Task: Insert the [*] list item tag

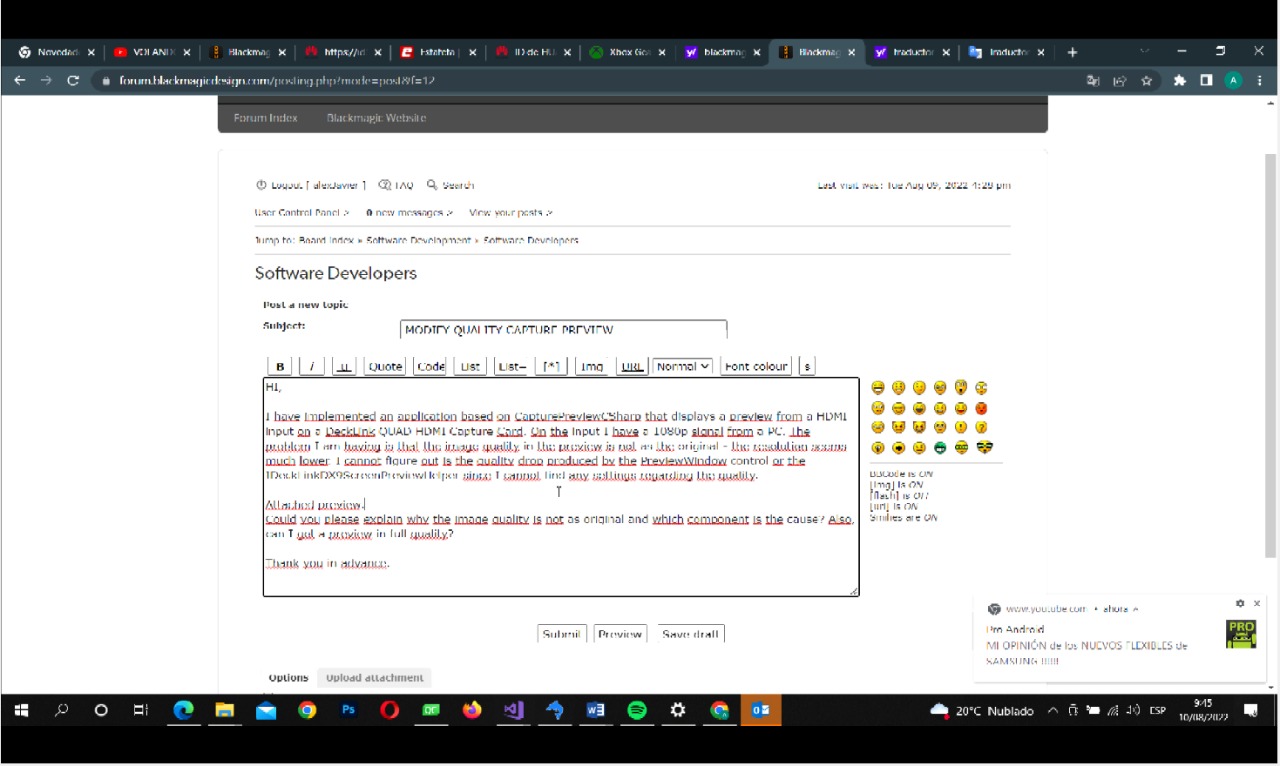Action: 552,367
